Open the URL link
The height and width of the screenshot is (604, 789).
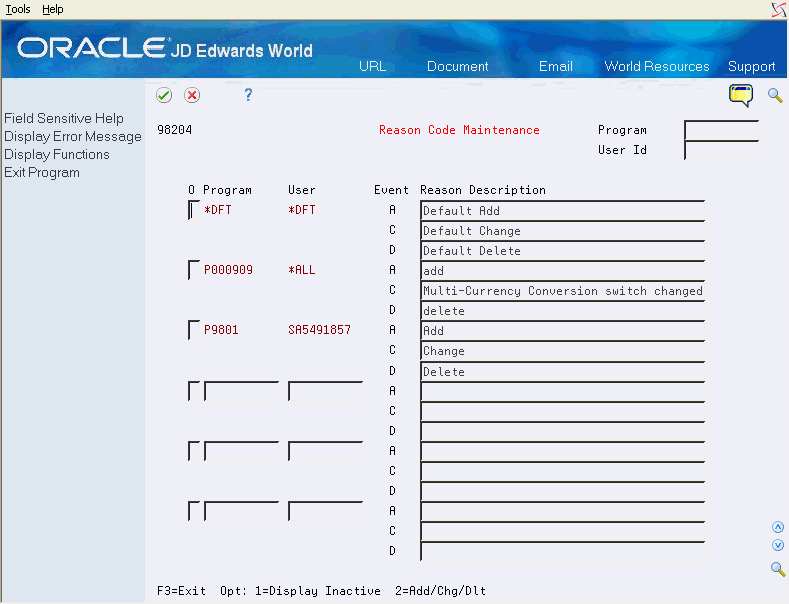[x=372, y=66]
